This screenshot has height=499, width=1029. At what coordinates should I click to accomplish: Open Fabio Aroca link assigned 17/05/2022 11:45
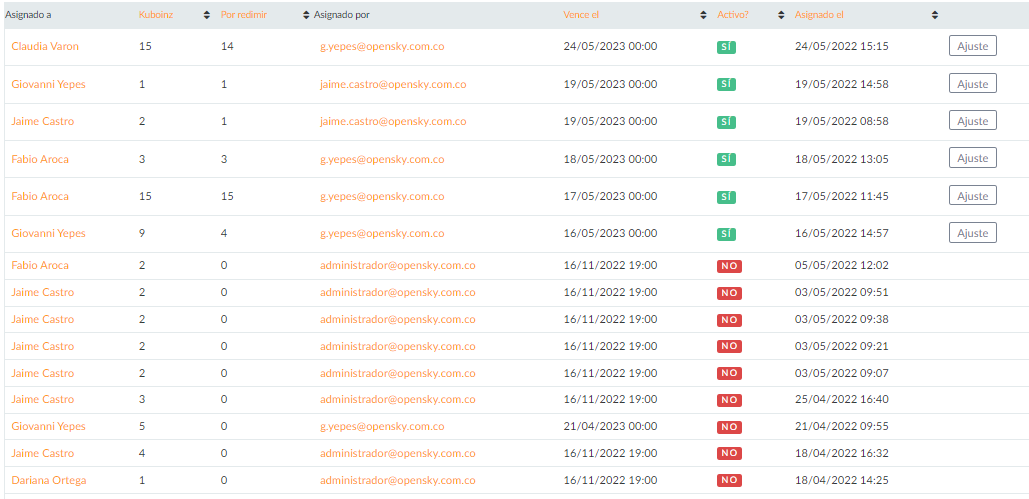click(x=40, y=196)
